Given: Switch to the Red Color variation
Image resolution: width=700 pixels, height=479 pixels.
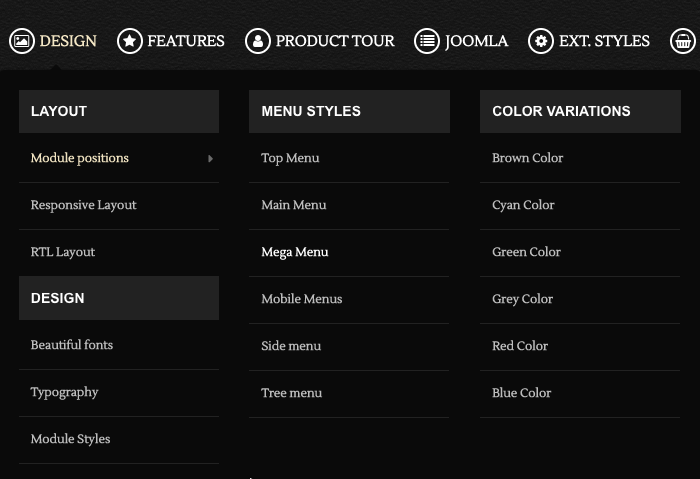Looking at the screenshot, I should (x=519, y=346).
